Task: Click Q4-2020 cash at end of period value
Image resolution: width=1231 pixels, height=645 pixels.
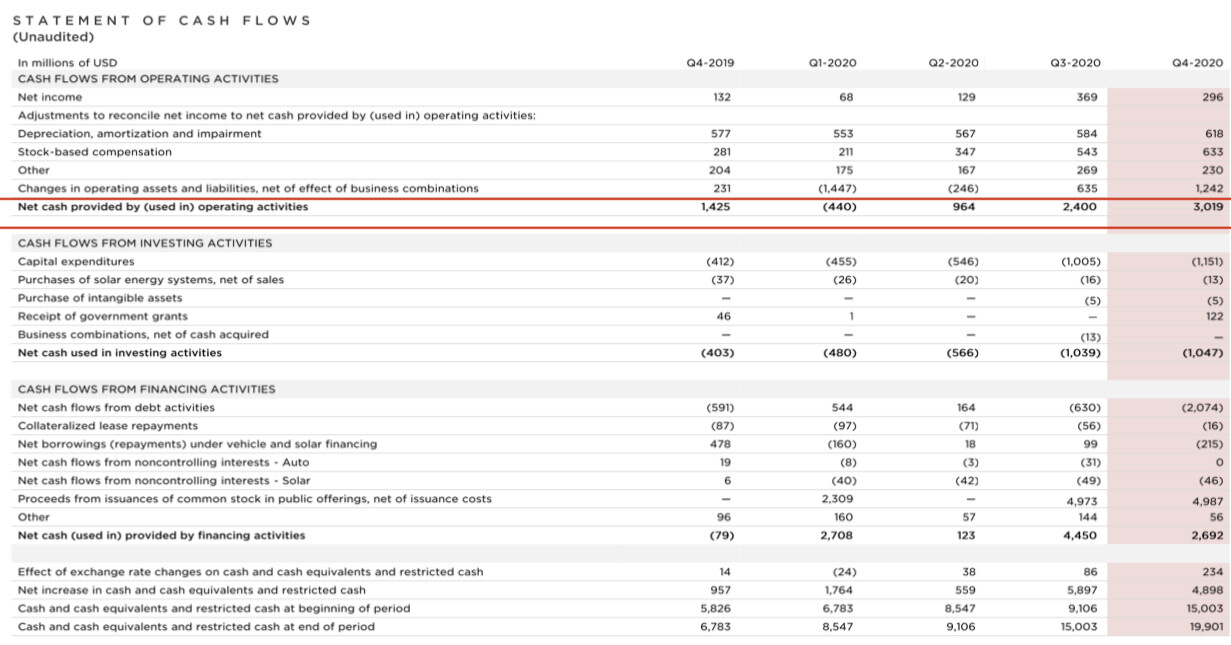Action: pos(1205,627)
